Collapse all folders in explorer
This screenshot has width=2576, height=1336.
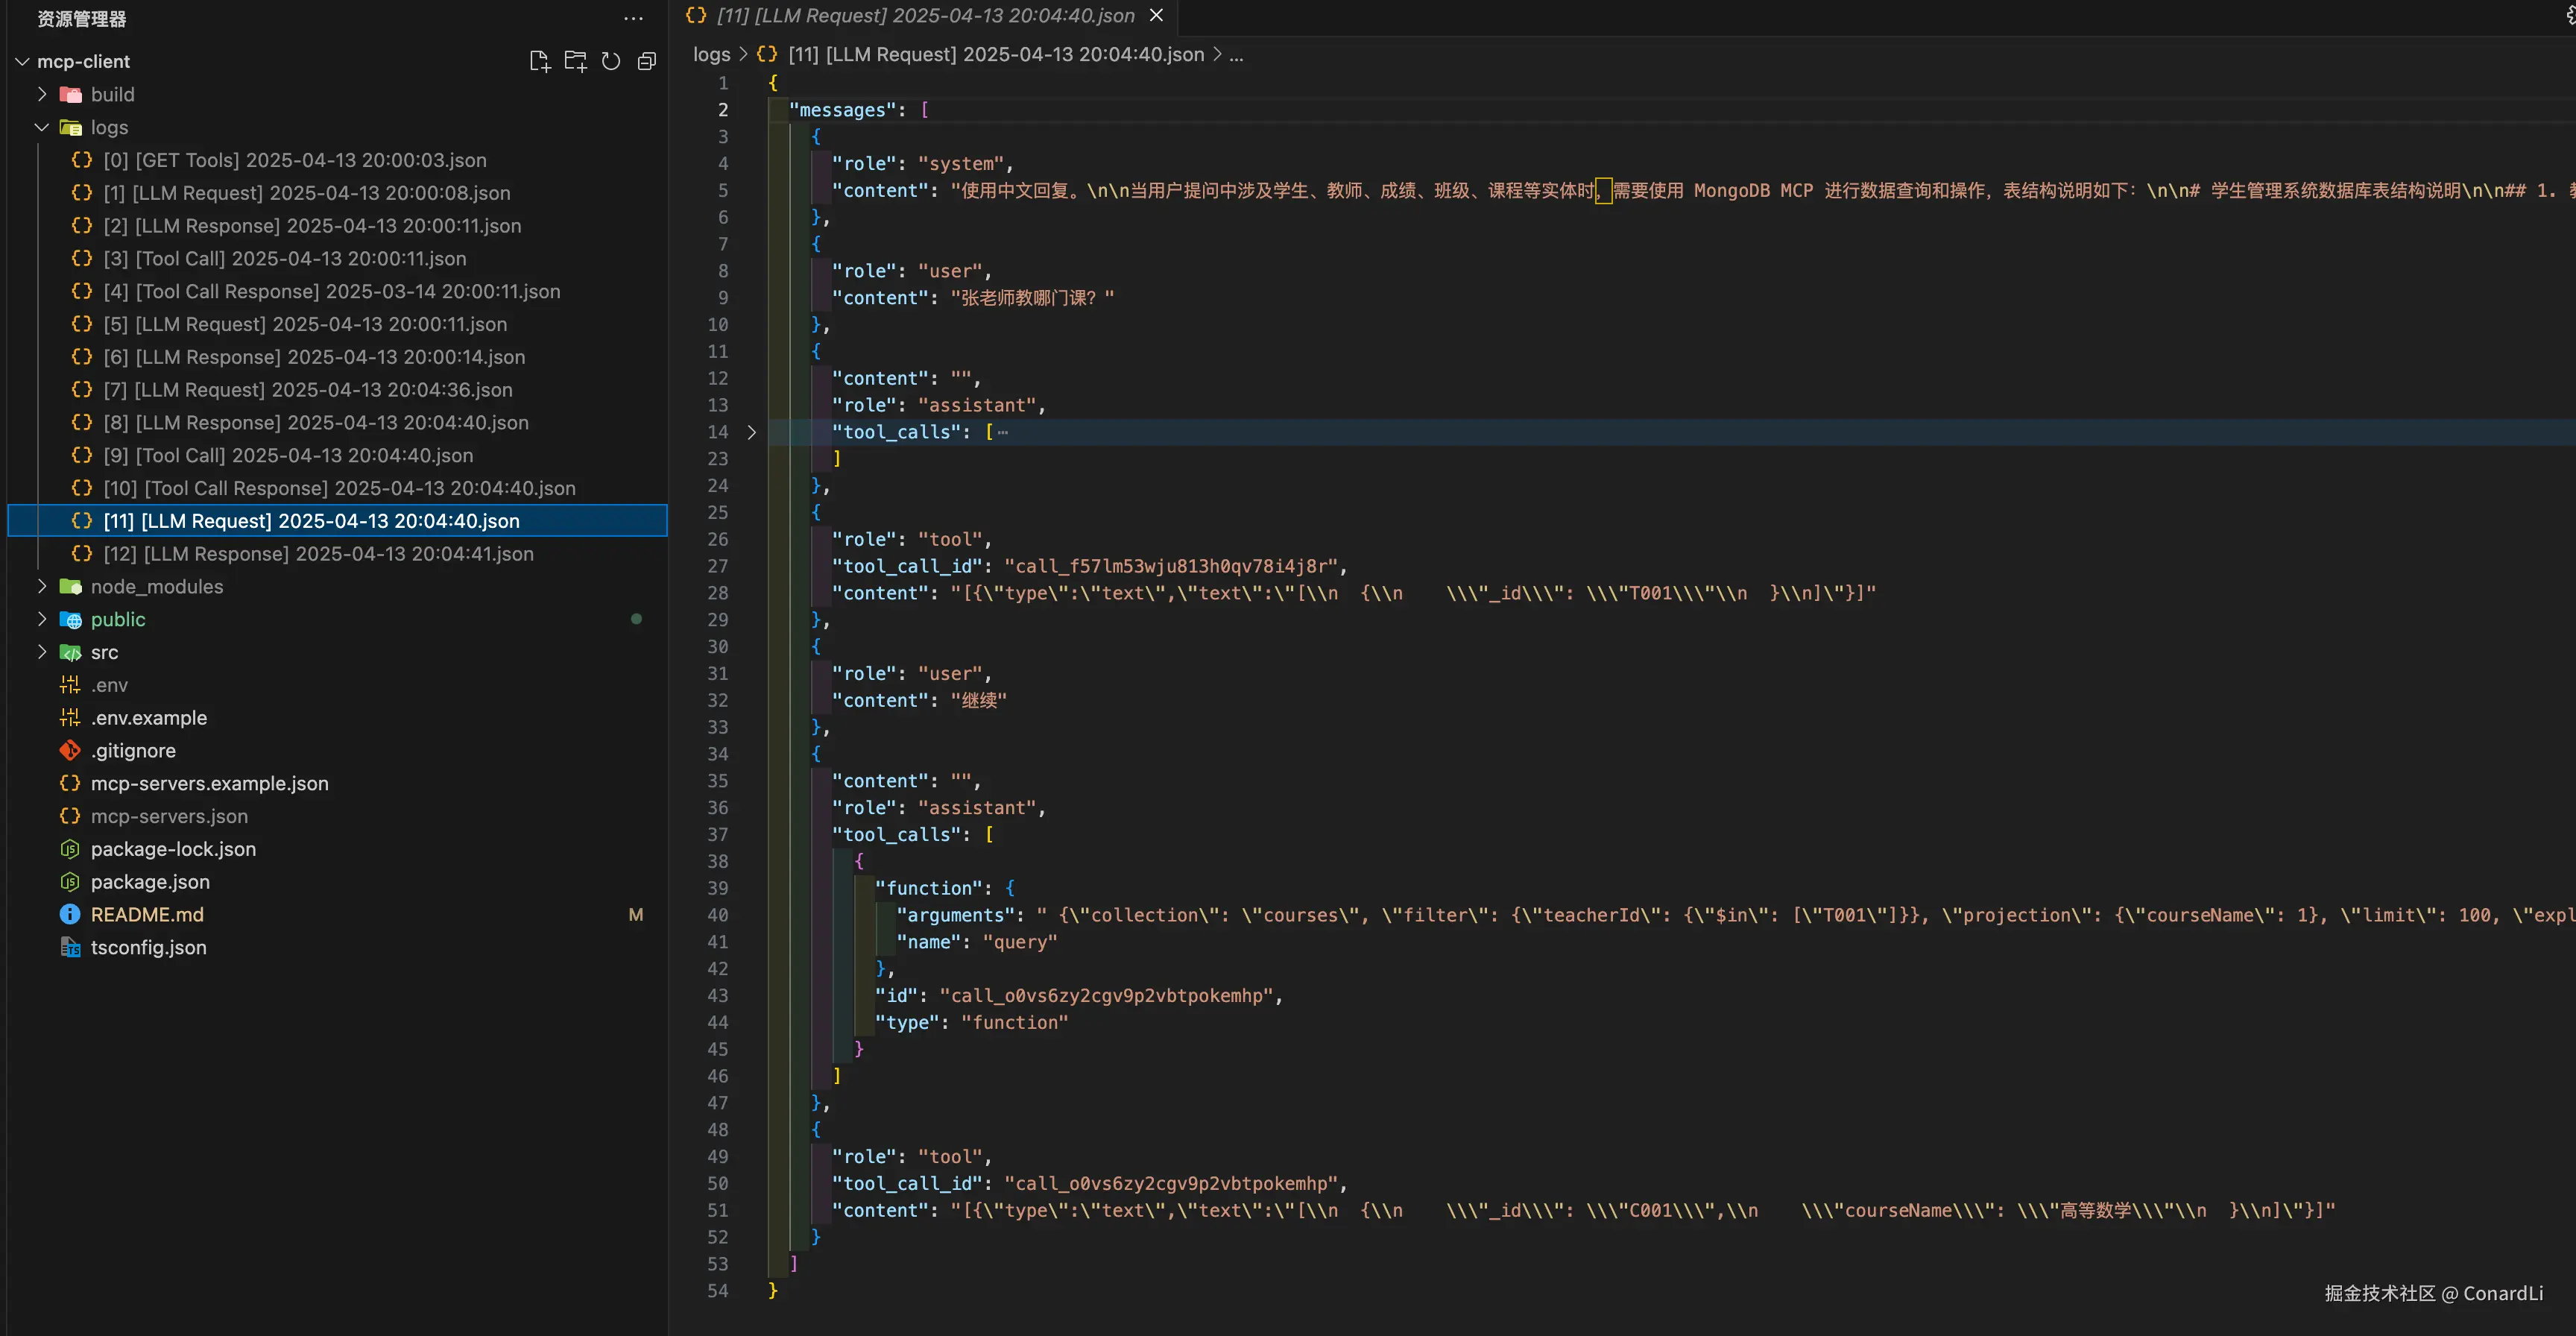tap(647, 61)
